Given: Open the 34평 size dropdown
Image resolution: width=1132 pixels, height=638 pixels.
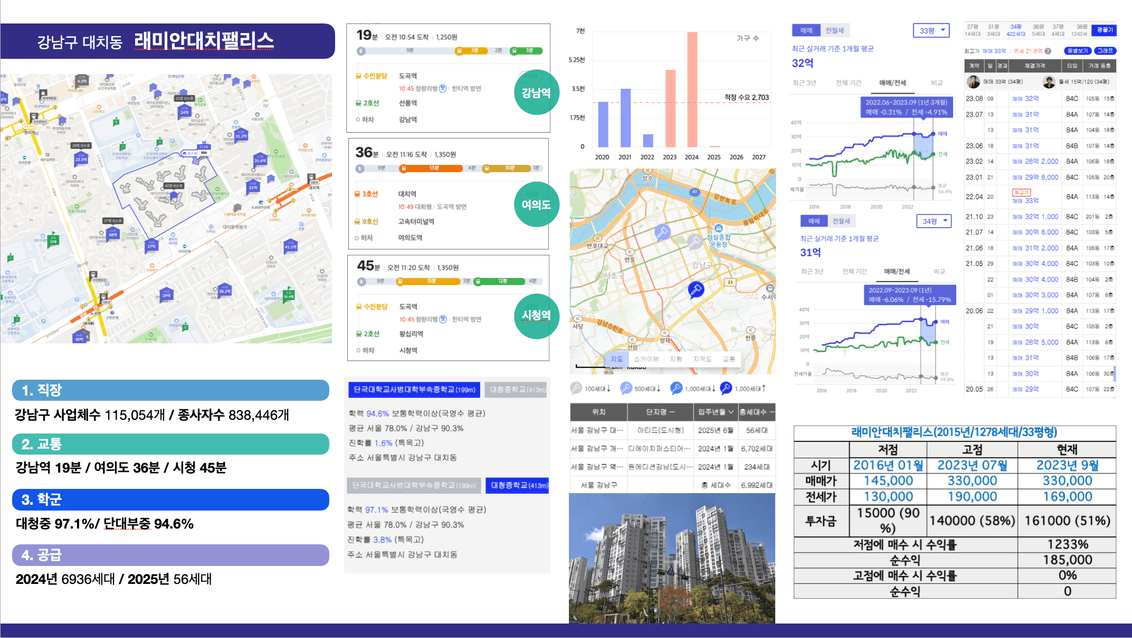Looking at the screenshot, I should (934, 221).
